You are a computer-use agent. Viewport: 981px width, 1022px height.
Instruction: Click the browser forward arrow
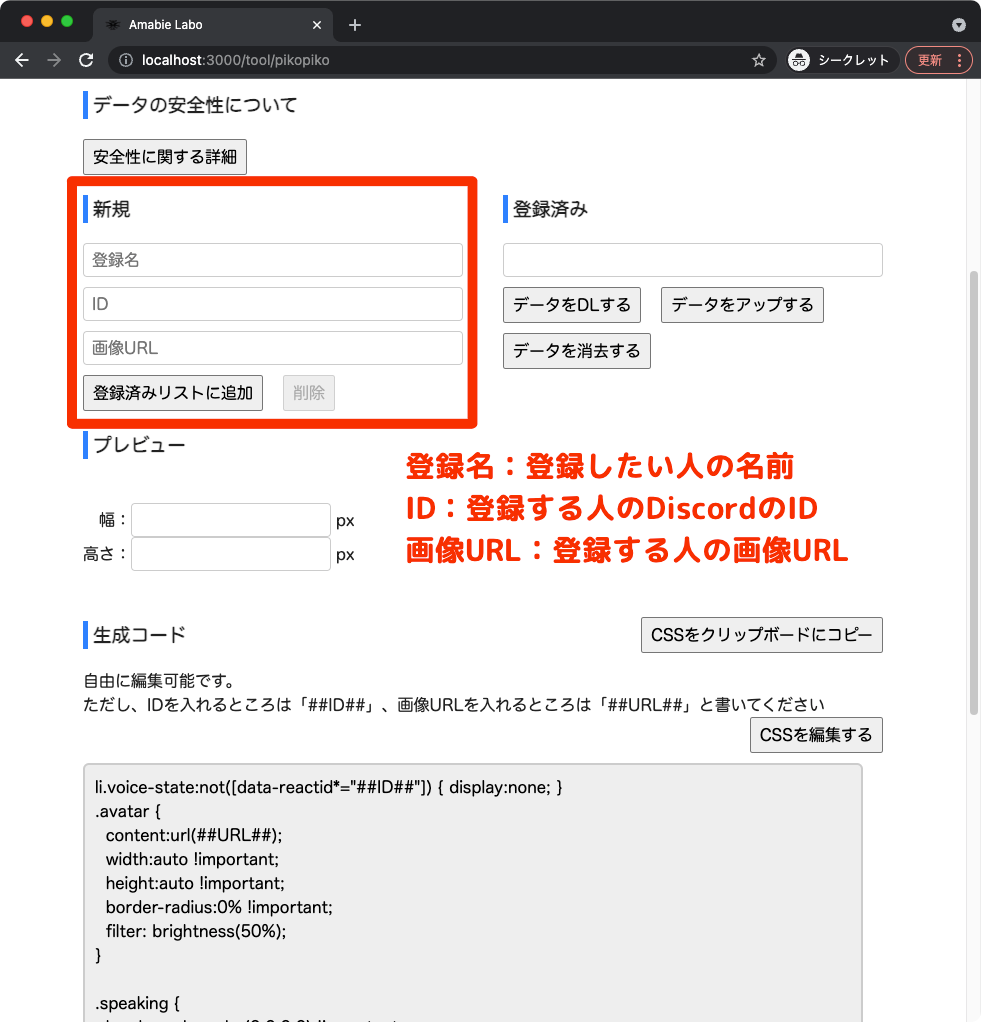coord(54,61)
